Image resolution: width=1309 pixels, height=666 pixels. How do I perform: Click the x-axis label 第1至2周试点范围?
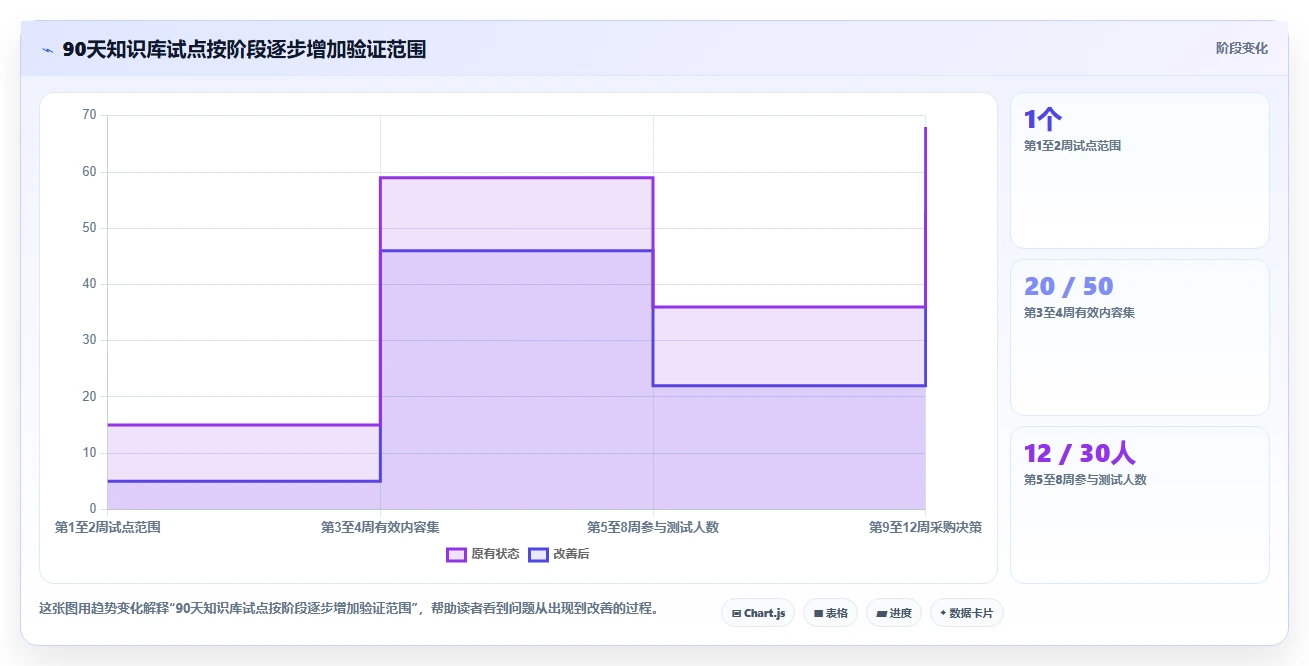coord(108,527)
